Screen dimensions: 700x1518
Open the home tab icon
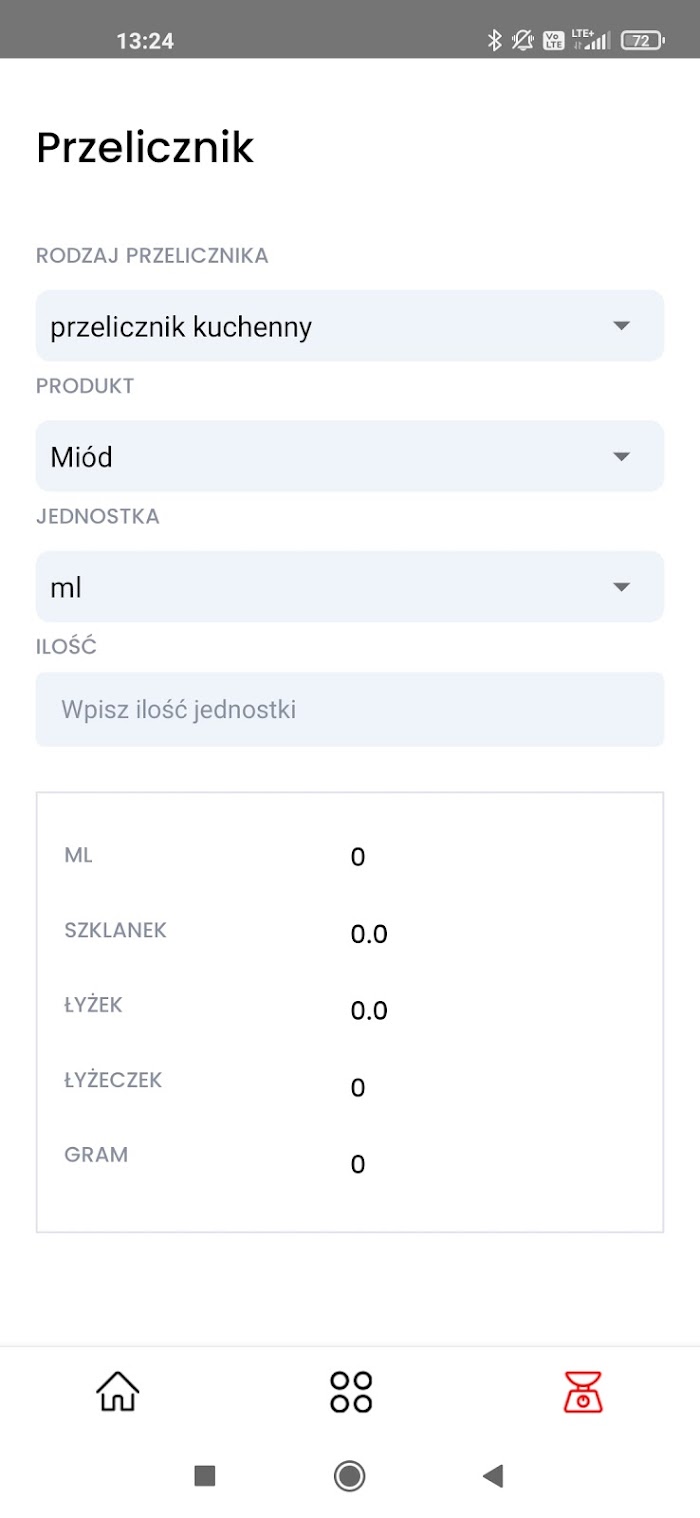click(117, 1391)
